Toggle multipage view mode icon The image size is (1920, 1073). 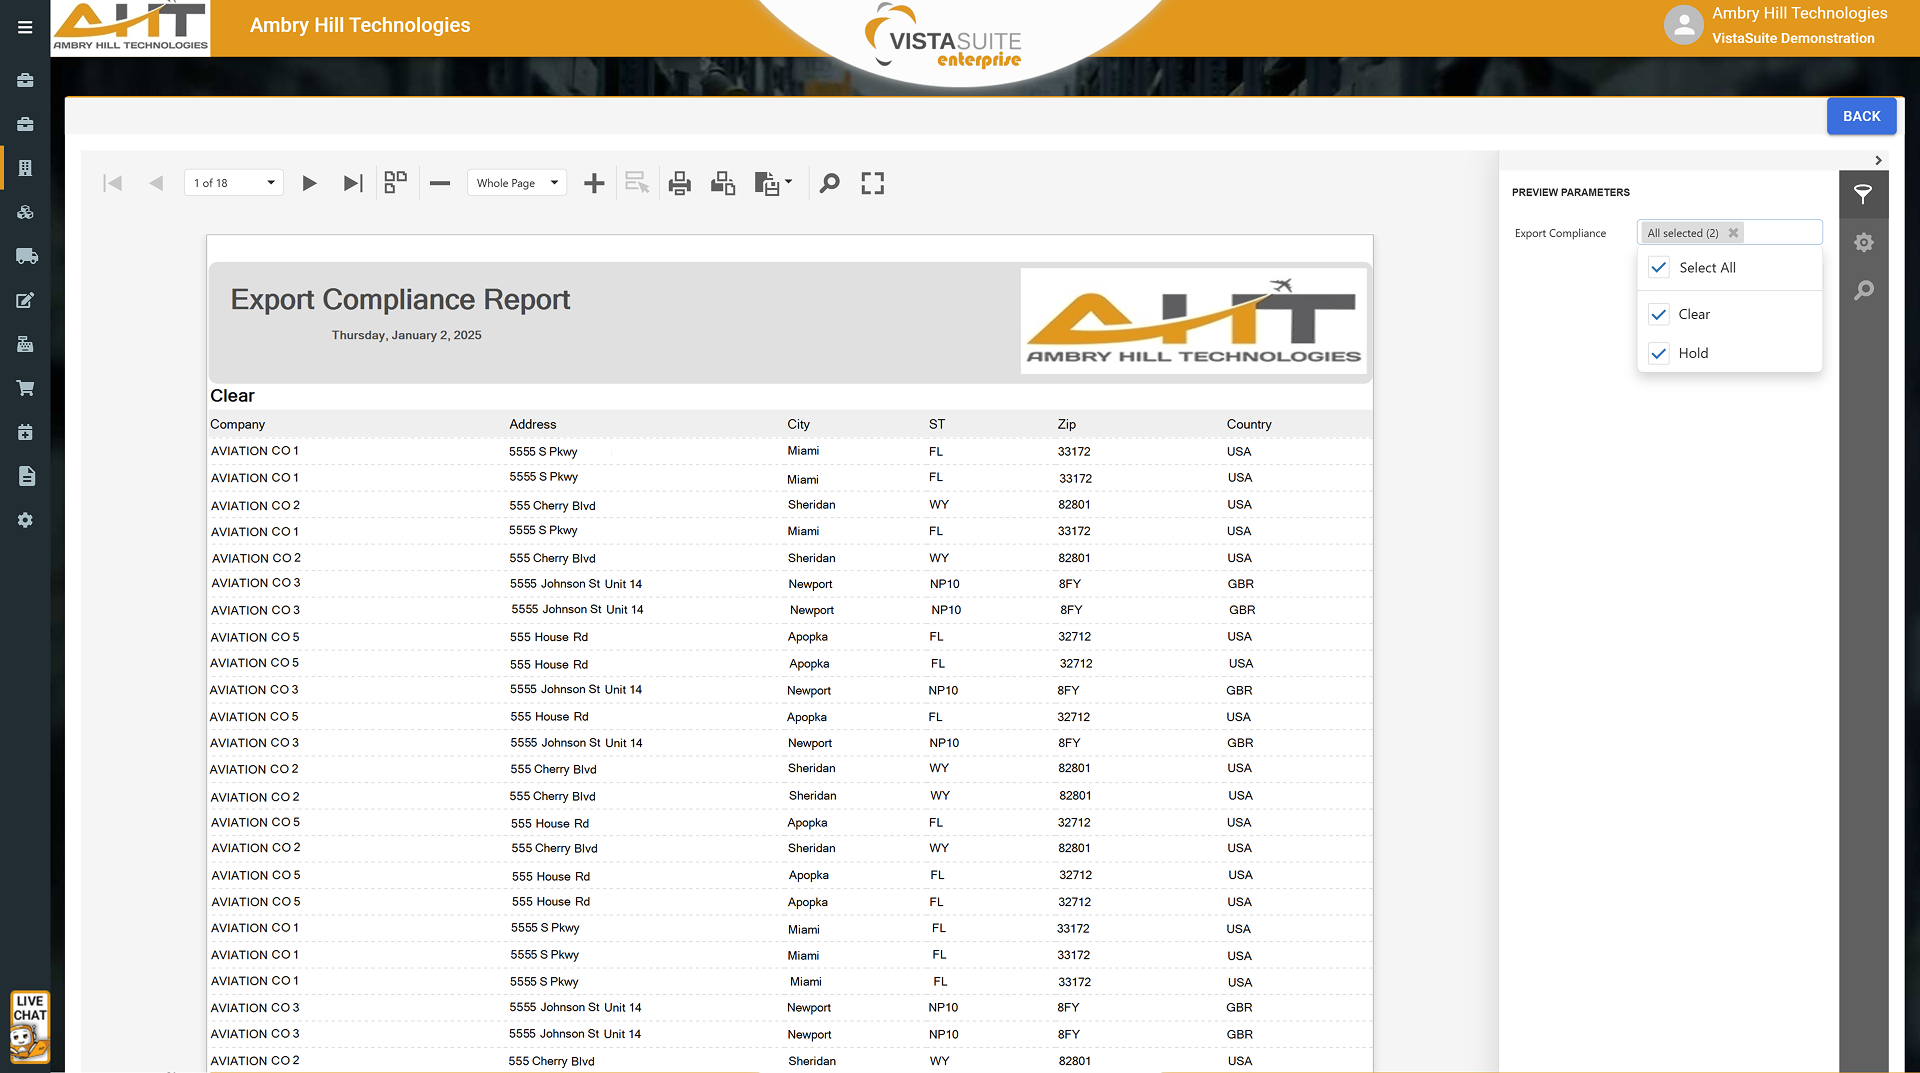point(396,182)
